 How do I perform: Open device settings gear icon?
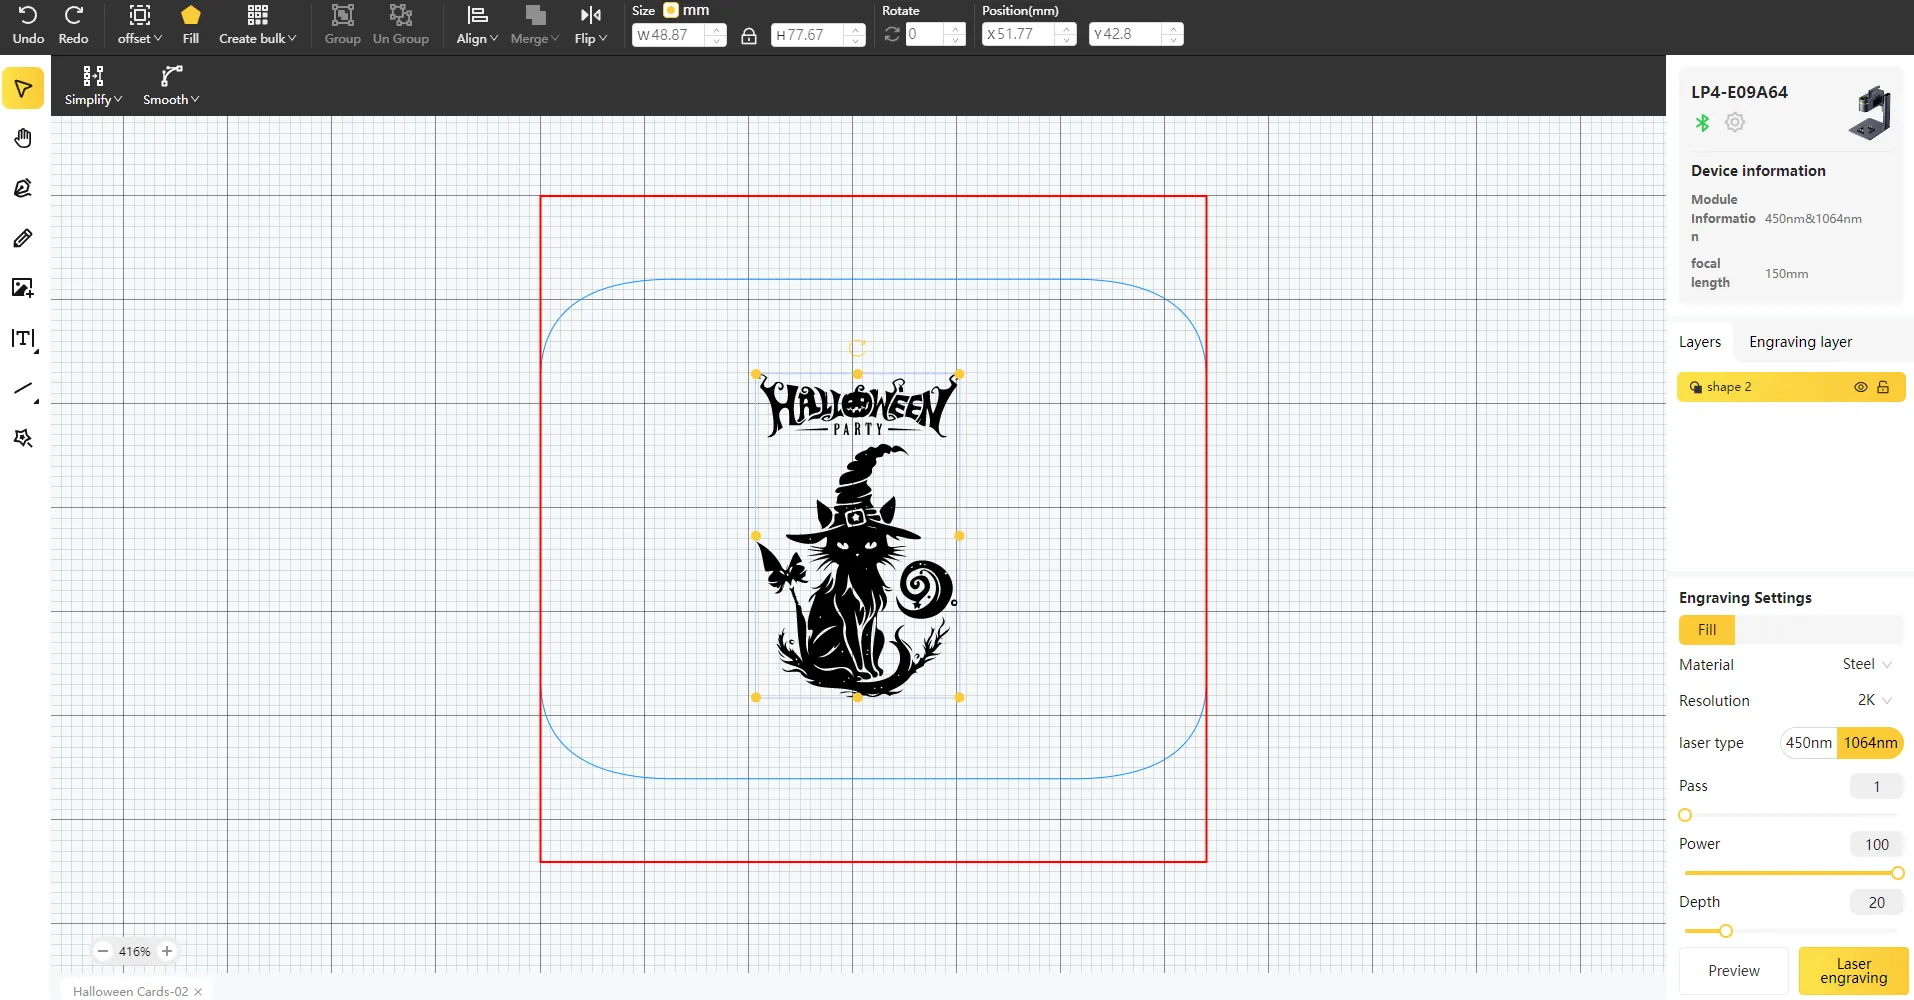[1735, 122]
